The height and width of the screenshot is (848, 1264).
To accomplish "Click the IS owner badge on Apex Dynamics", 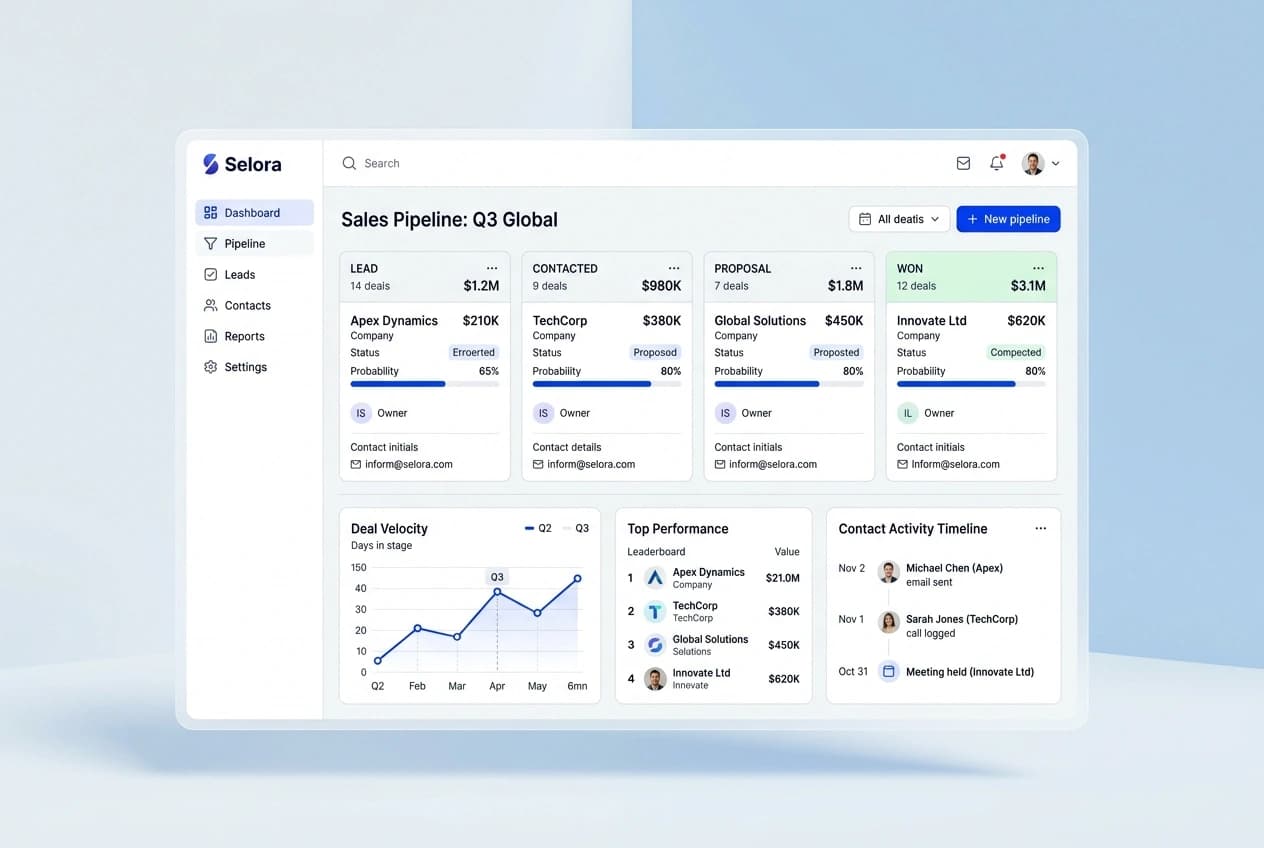I will coord(361,413).
